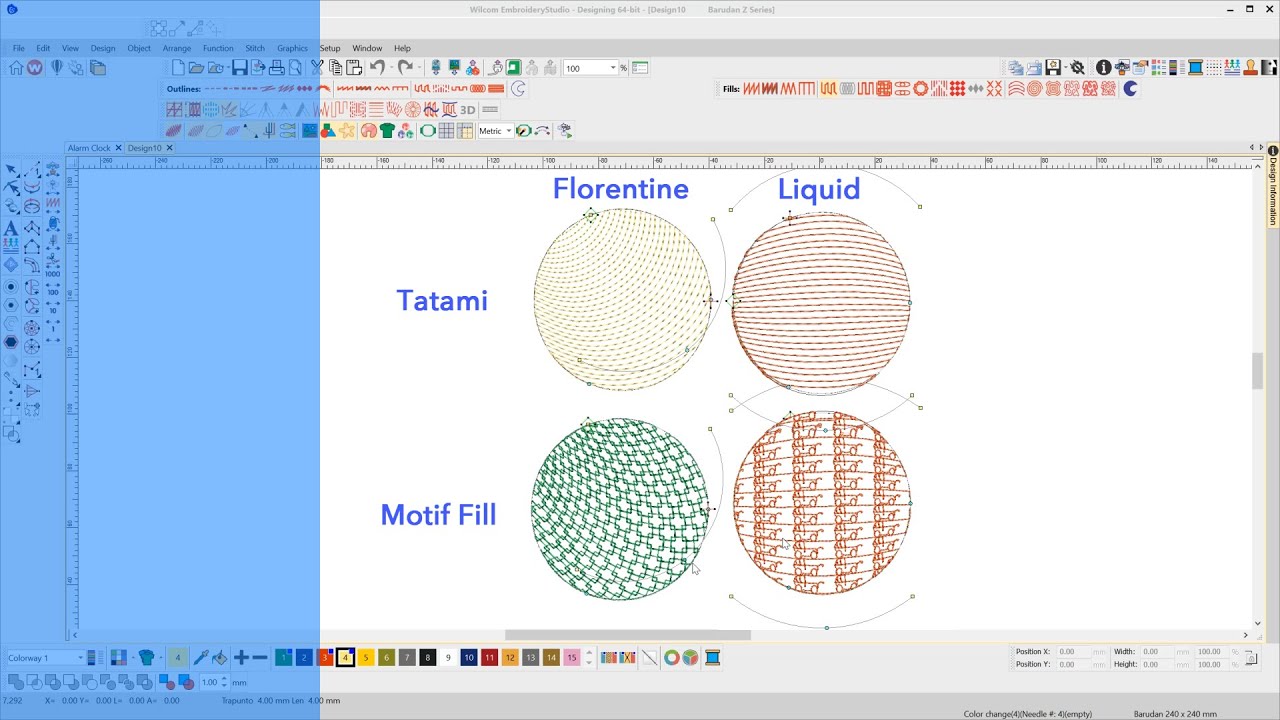Select color swatch 3 in palette
1280x720 pixels.
[x=325, y=657]
